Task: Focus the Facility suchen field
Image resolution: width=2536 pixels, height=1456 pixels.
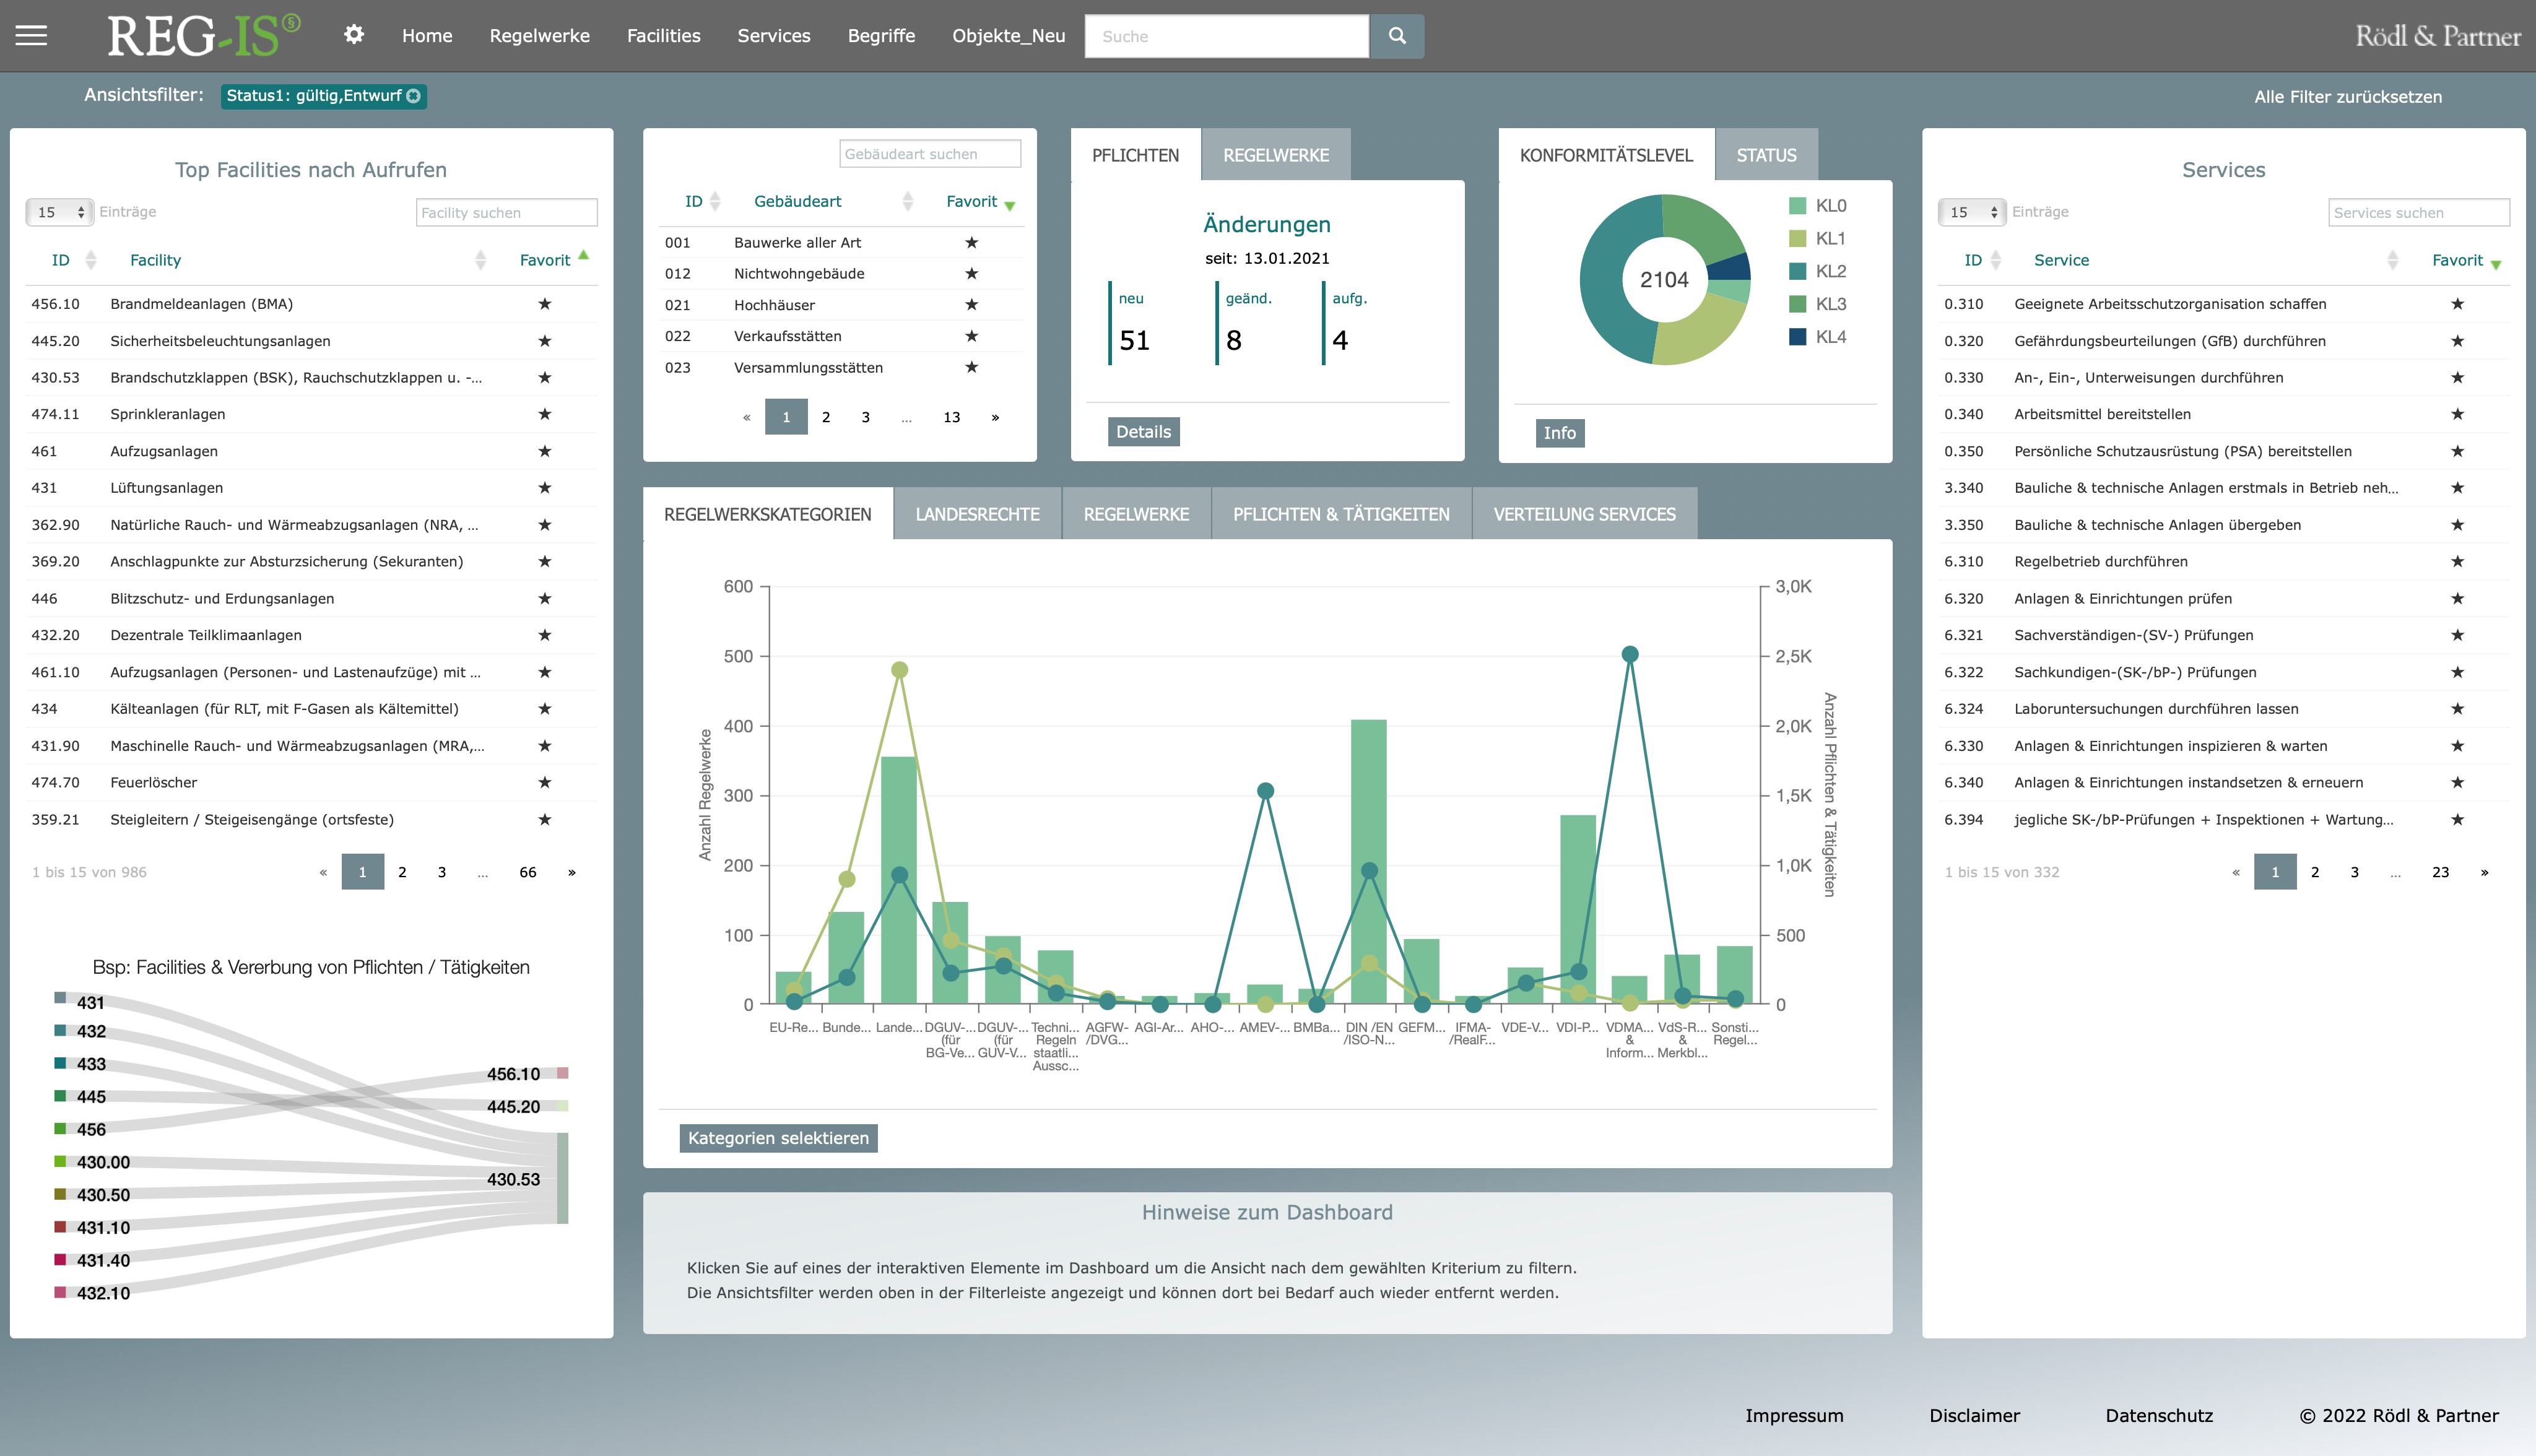Action: click(x=506, y=212)
